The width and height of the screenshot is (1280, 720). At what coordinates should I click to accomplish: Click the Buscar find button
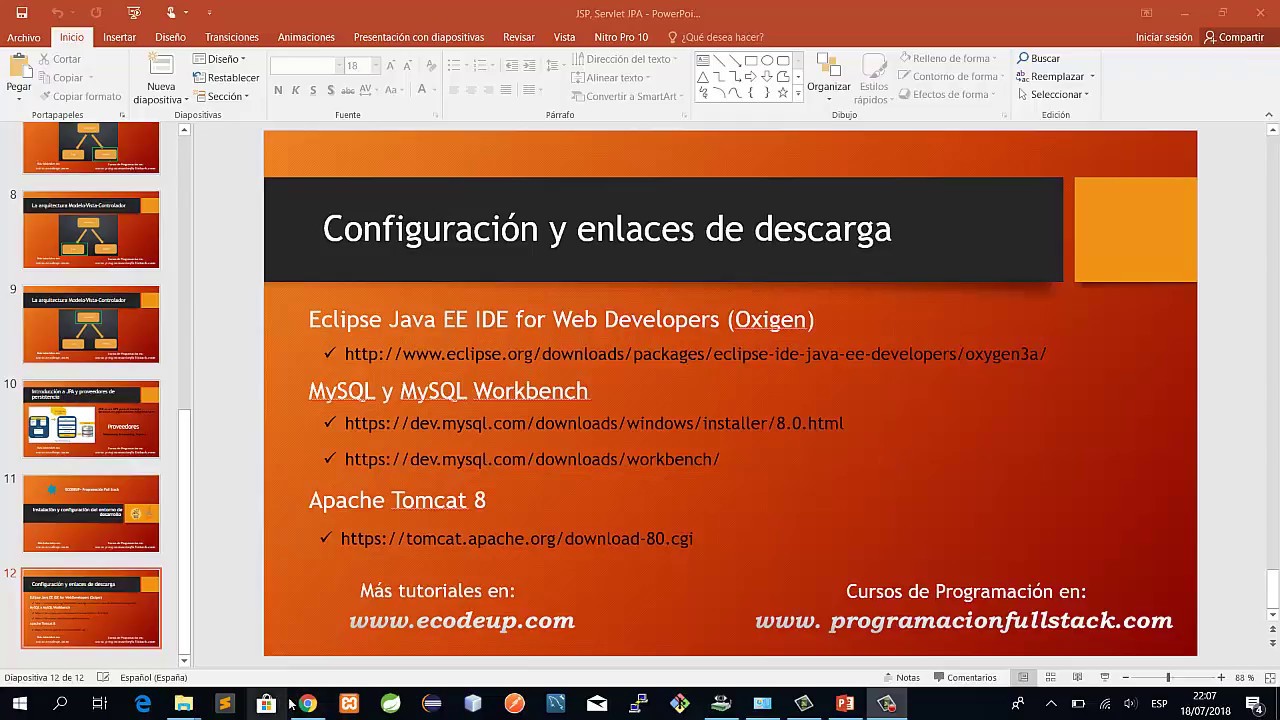1039,59
